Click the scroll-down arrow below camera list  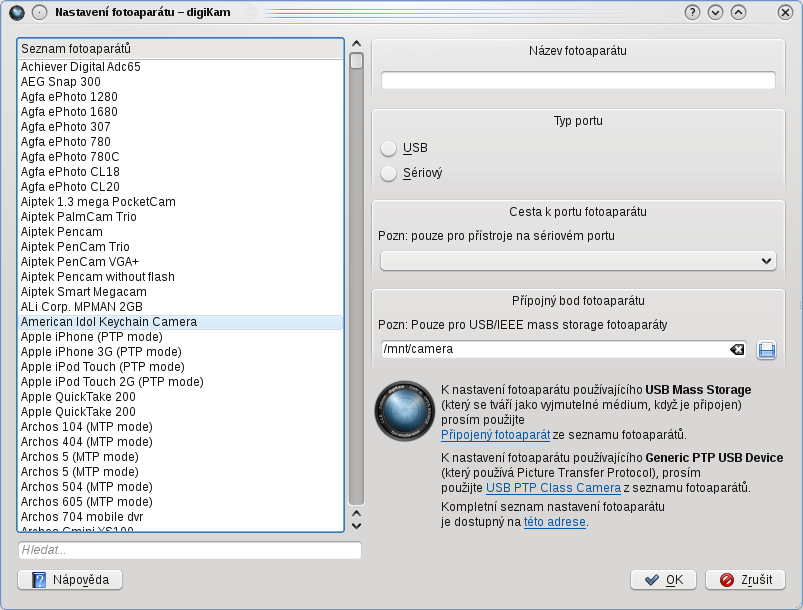[356, 526]
